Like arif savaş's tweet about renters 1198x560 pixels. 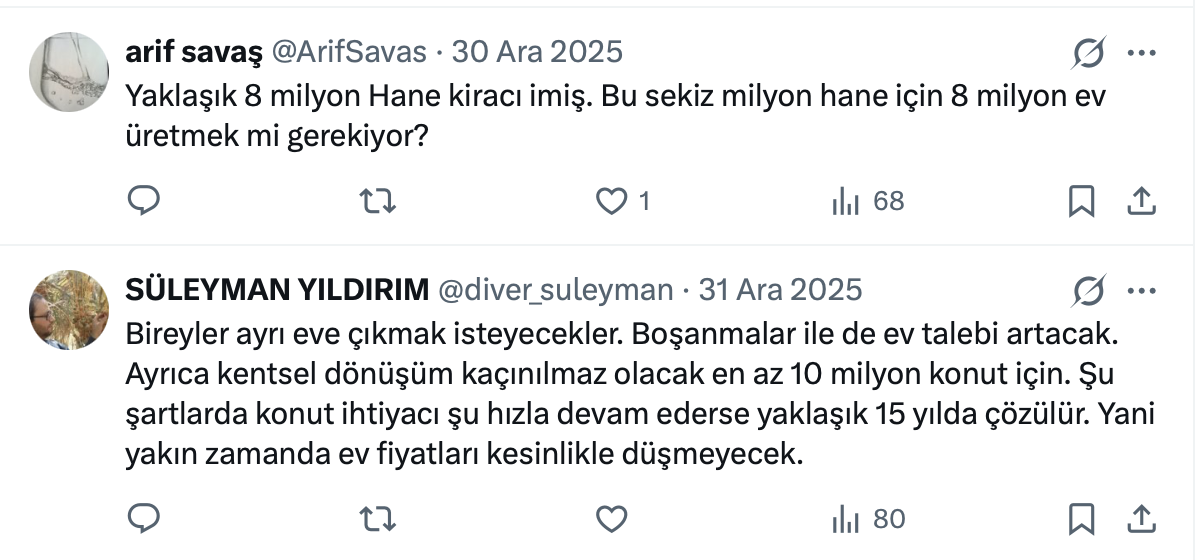coord(611,202)
